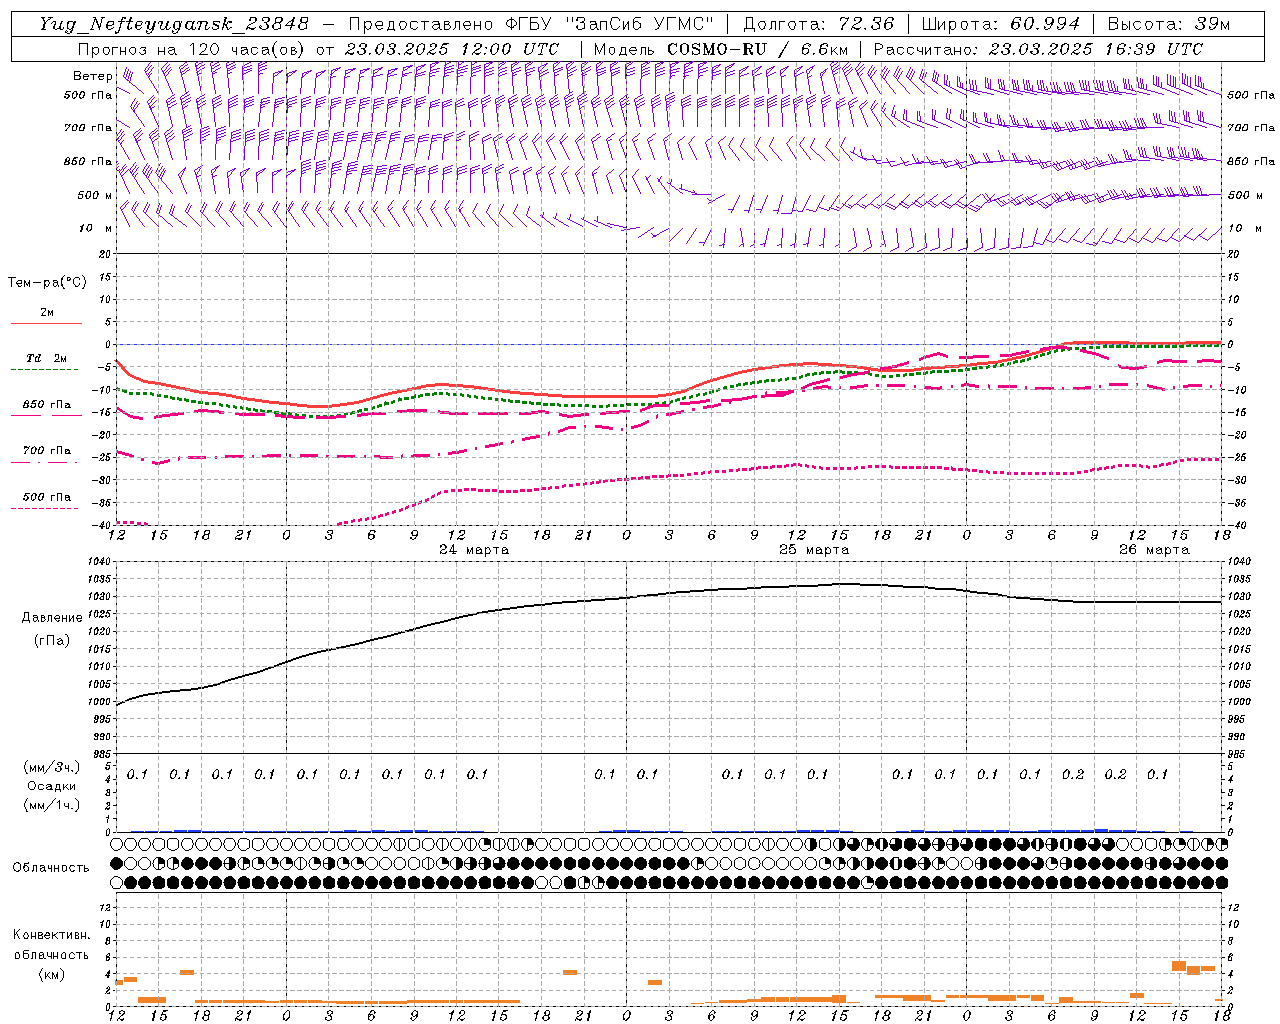Click the Давление panel label
Image resolution: width=1280 pixels, height=1024 pixels.
tap(52, 618)
